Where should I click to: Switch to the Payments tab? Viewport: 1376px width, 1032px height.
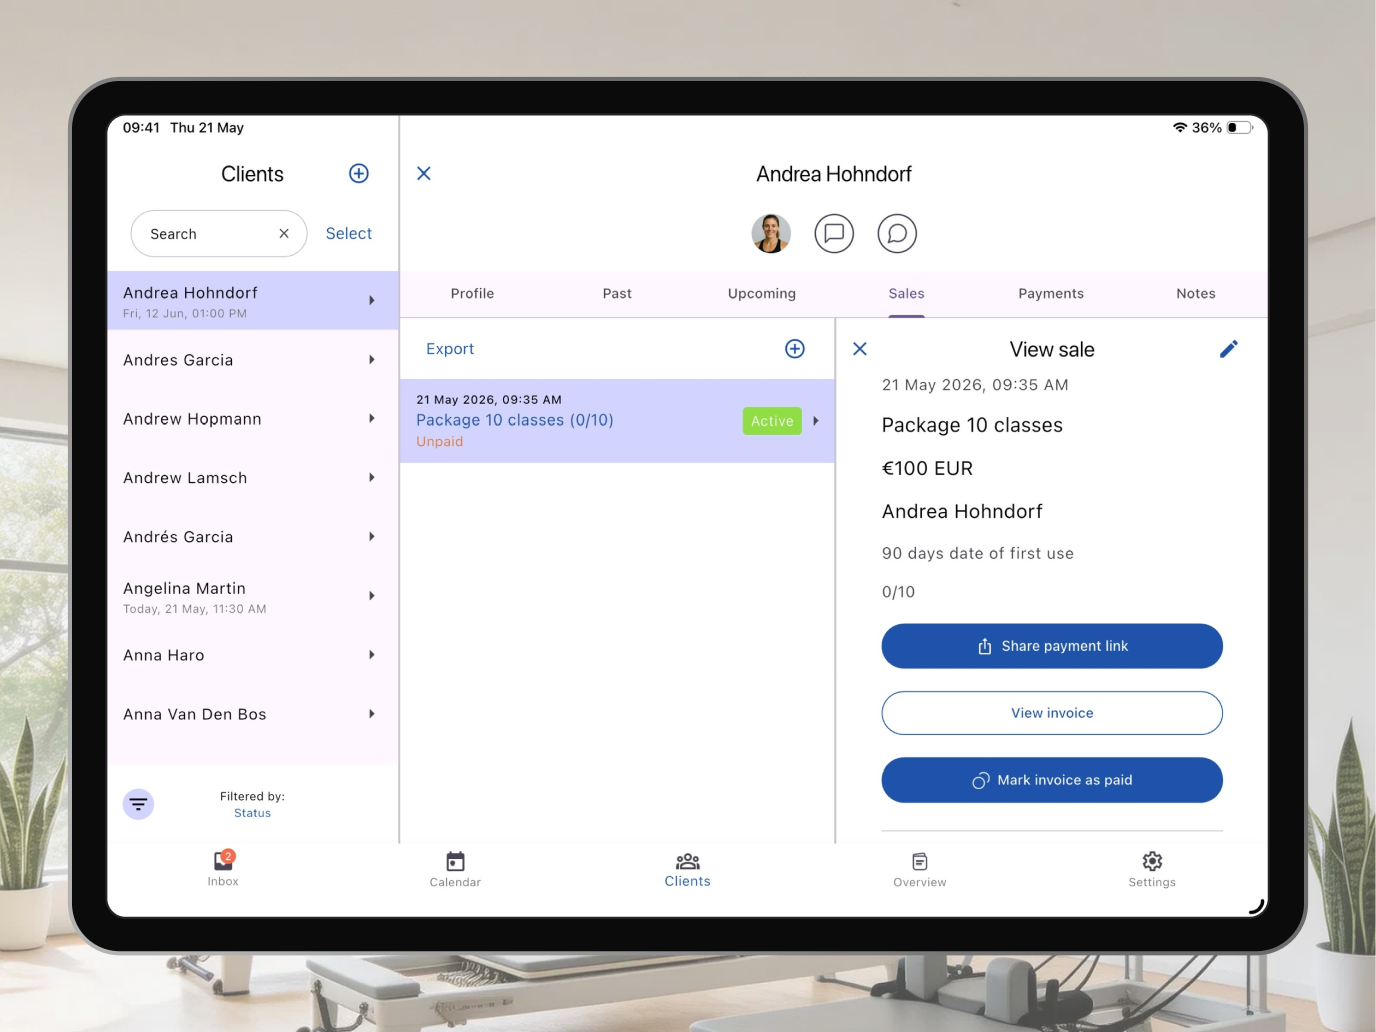[1051, 294]
